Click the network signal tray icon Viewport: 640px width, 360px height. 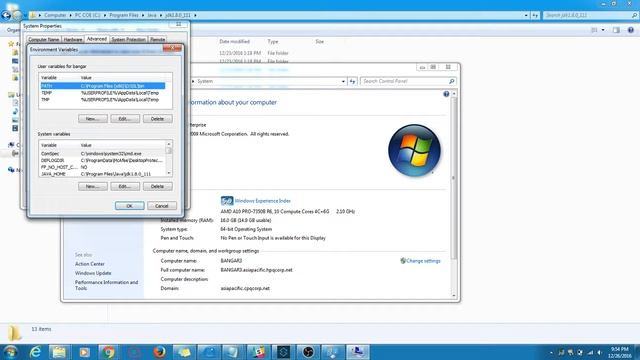click(590, 352)
